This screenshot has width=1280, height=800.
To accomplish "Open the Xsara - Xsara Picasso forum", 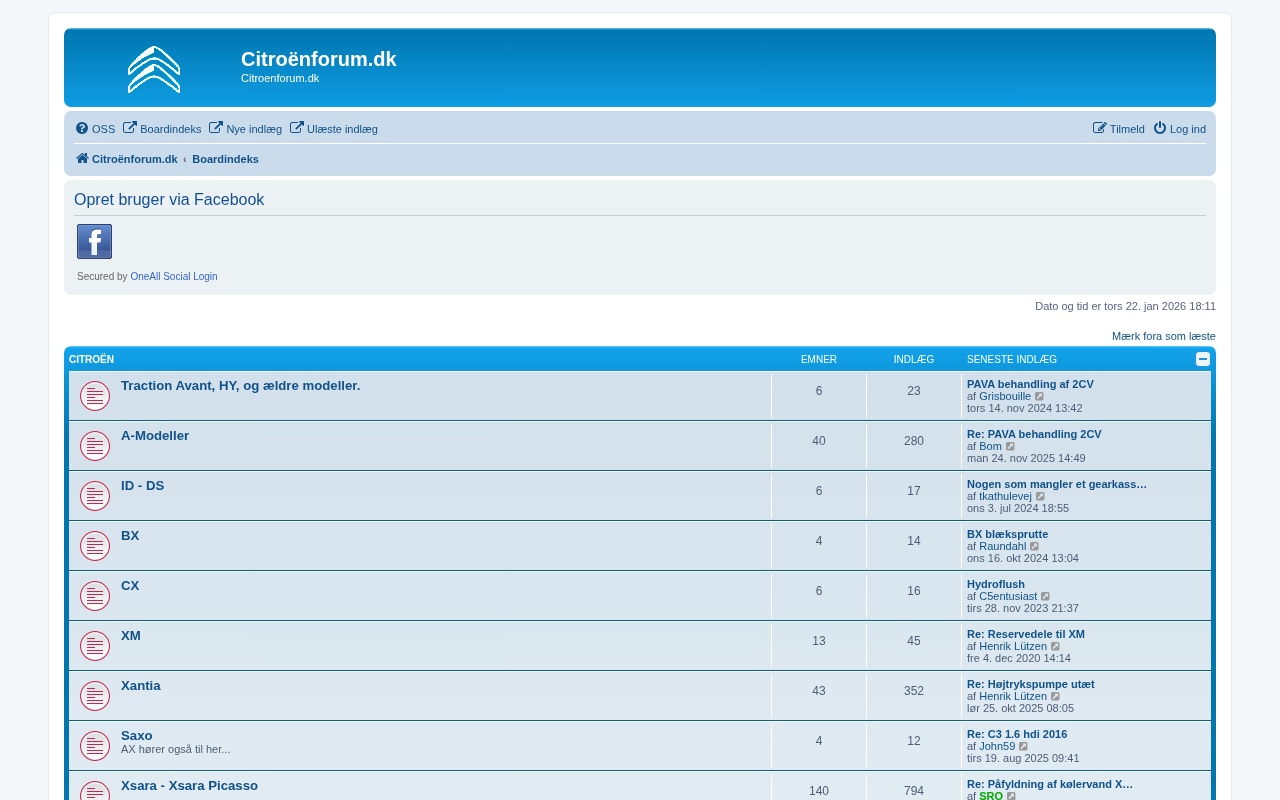I will pyautogui.click(x=189, y=786).
